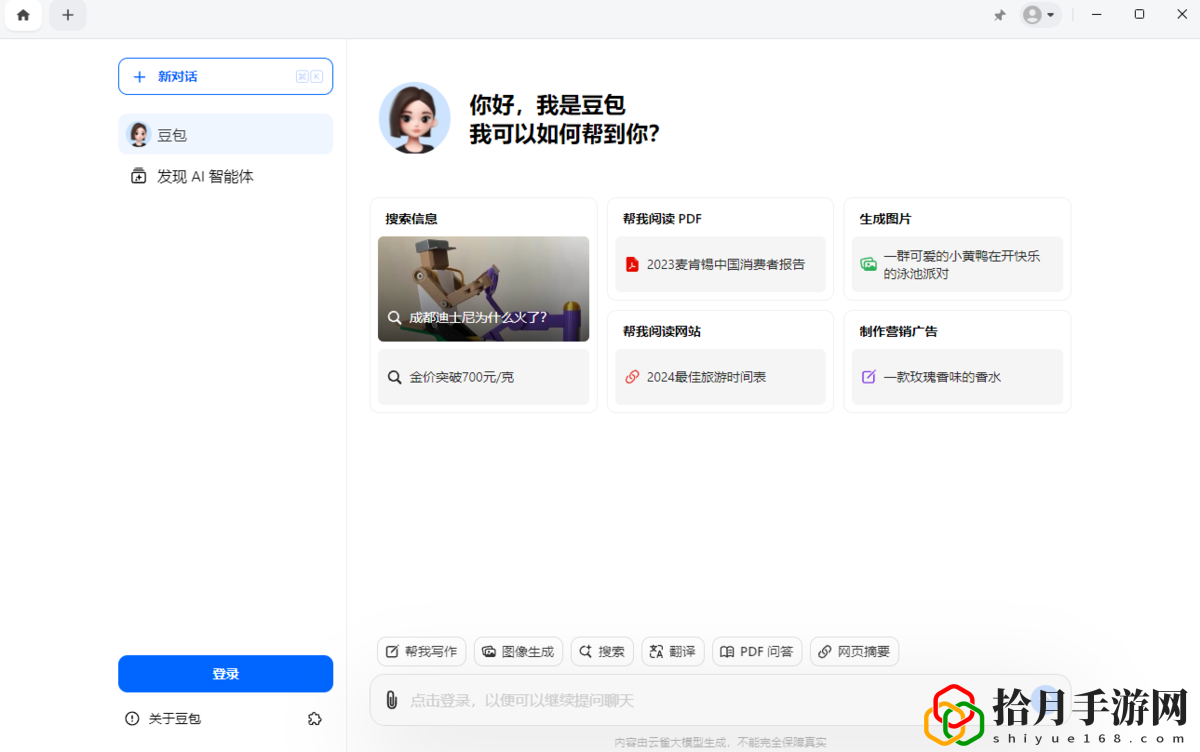The height and width of the screenshot is (752, 1200).
Task: Click the 帮我阅读网站 card heading
Action: click(662, 332)
